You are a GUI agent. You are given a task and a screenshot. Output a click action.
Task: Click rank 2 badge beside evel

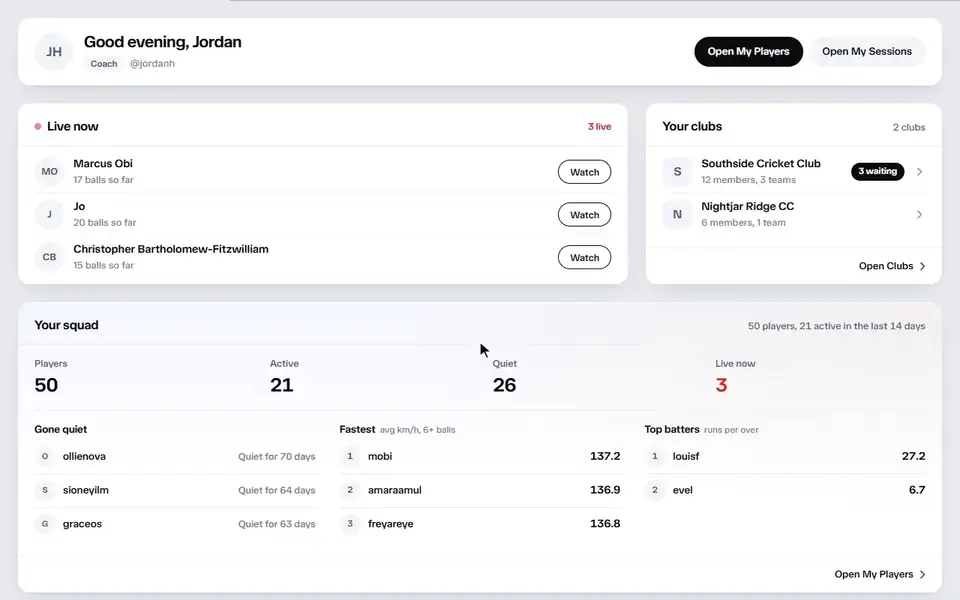point(654,490)
